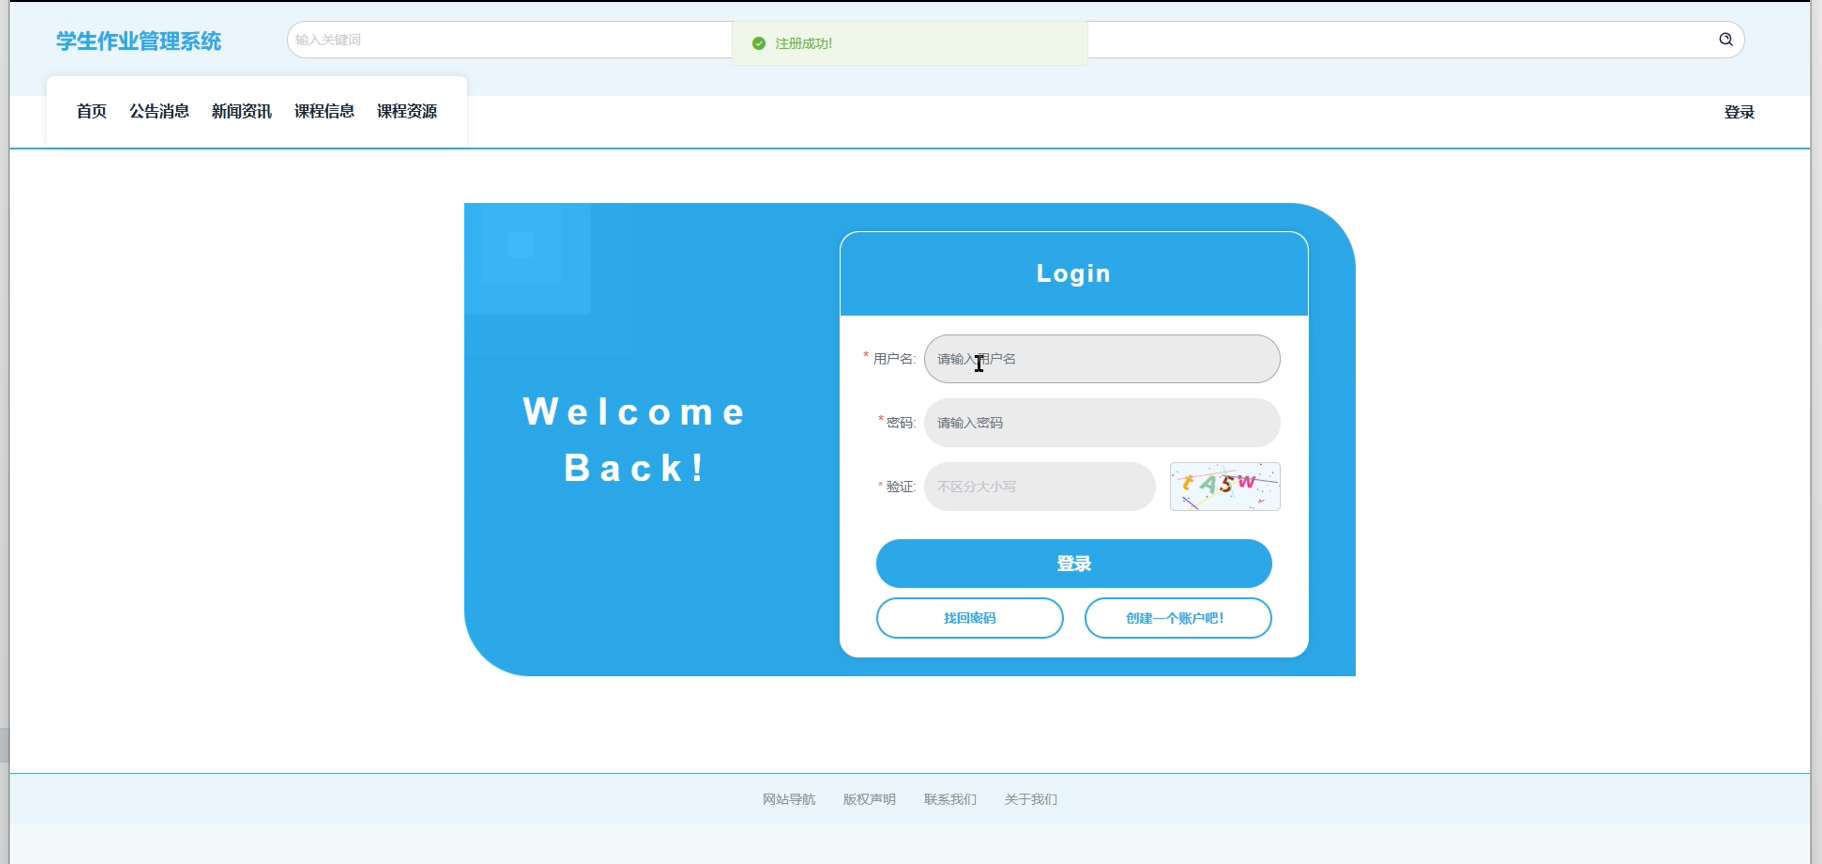Click the Welcome Back! text

point(635,440)
